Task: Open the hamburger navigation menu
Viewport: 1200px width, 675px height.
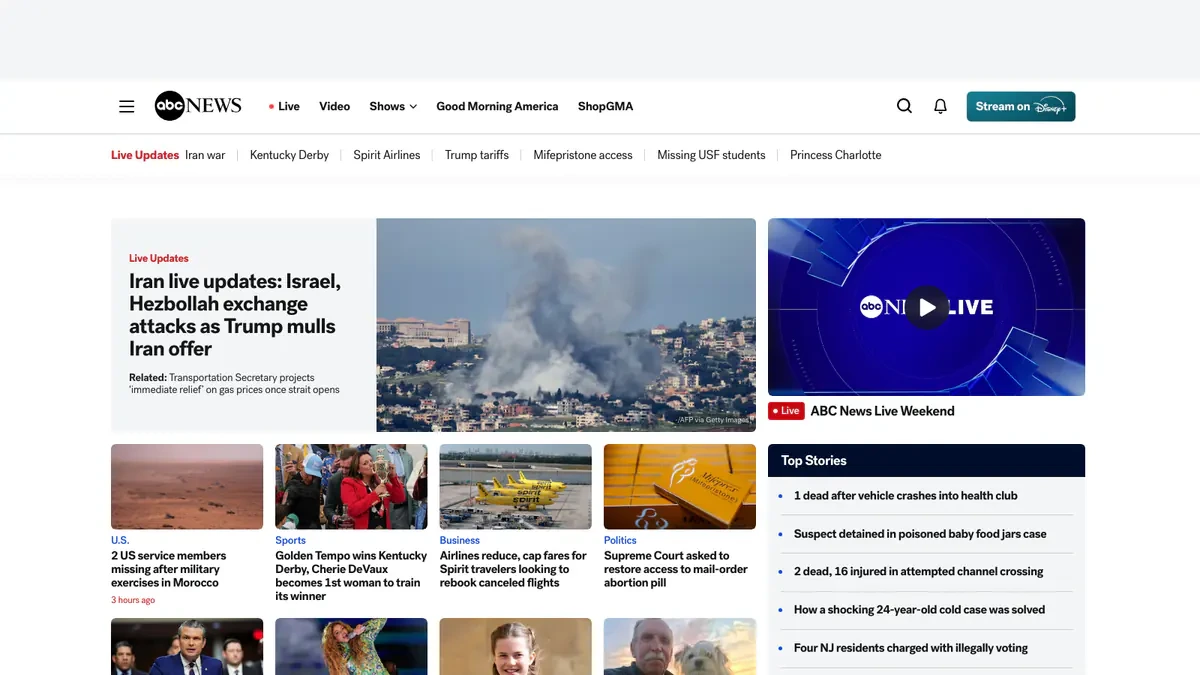Action: pos(126,106)
